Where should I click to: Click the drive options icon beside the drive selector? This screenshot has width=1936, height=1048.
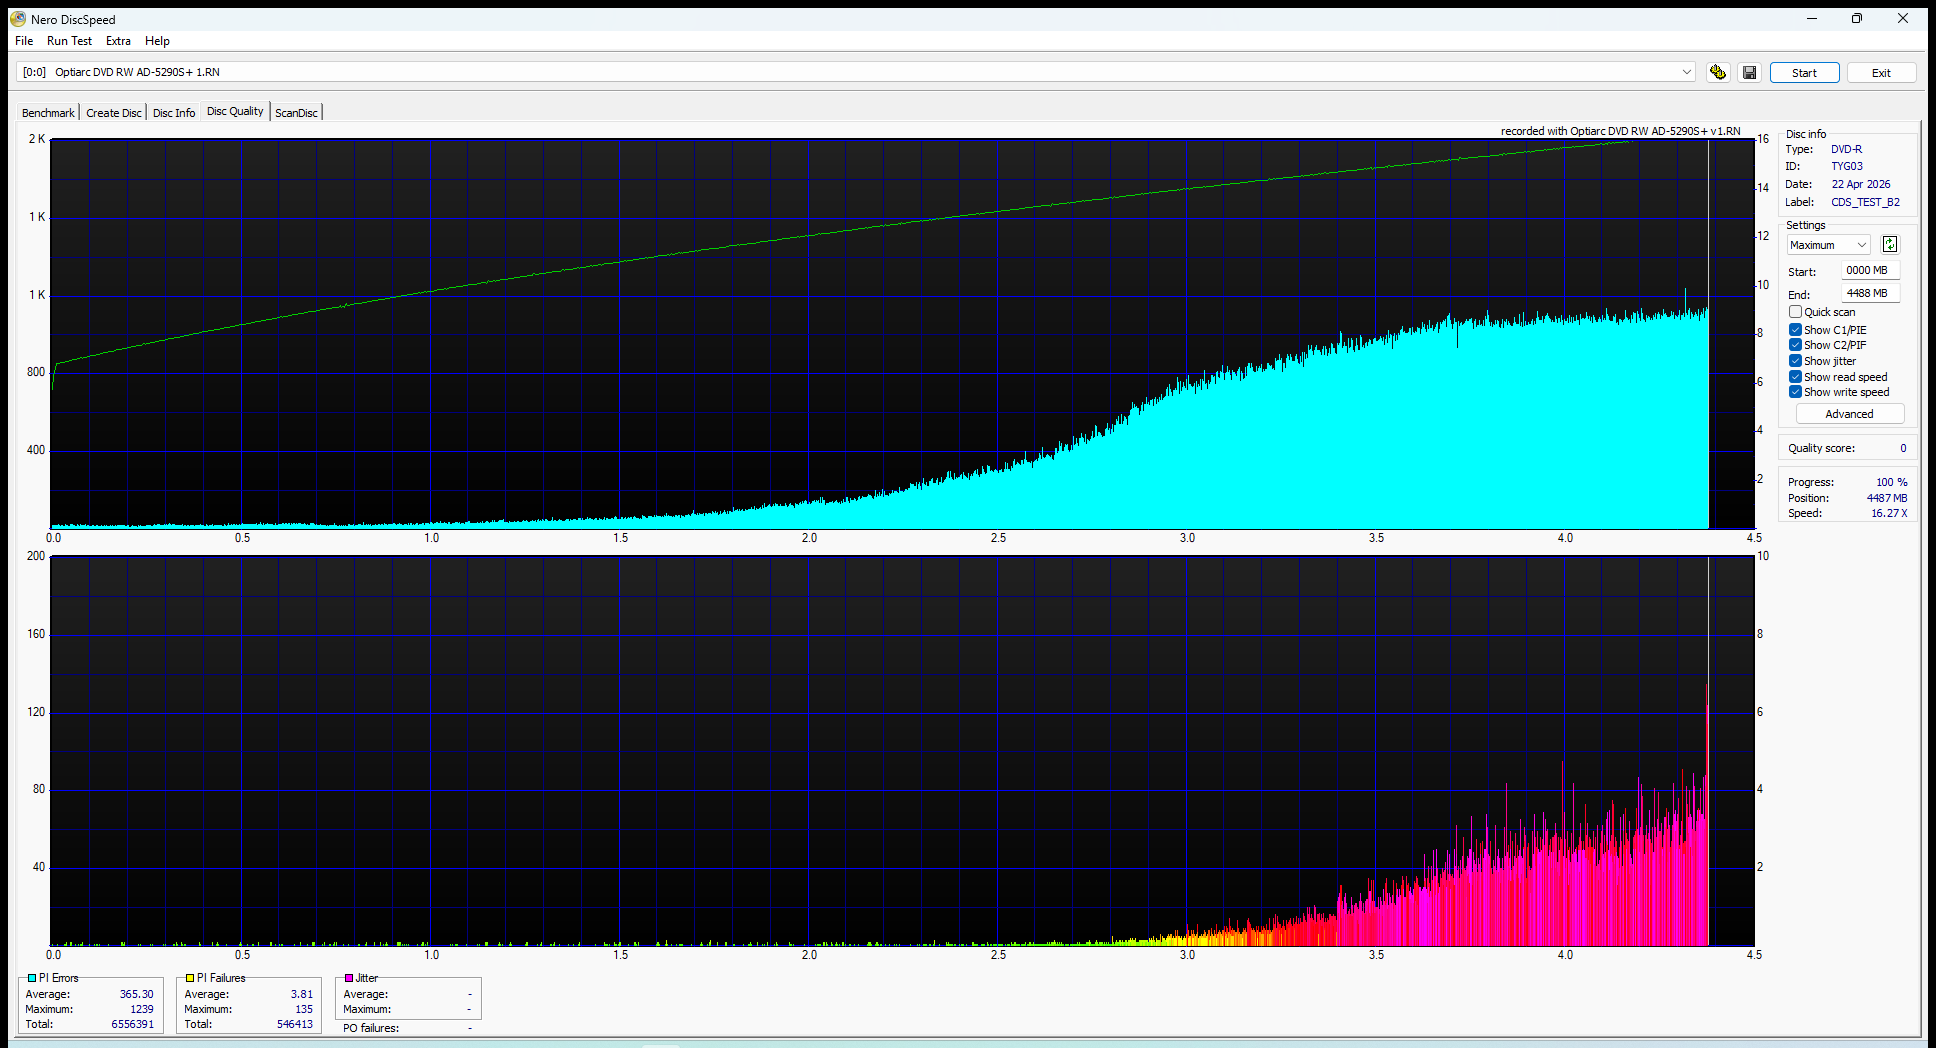tap(1717, 73)
